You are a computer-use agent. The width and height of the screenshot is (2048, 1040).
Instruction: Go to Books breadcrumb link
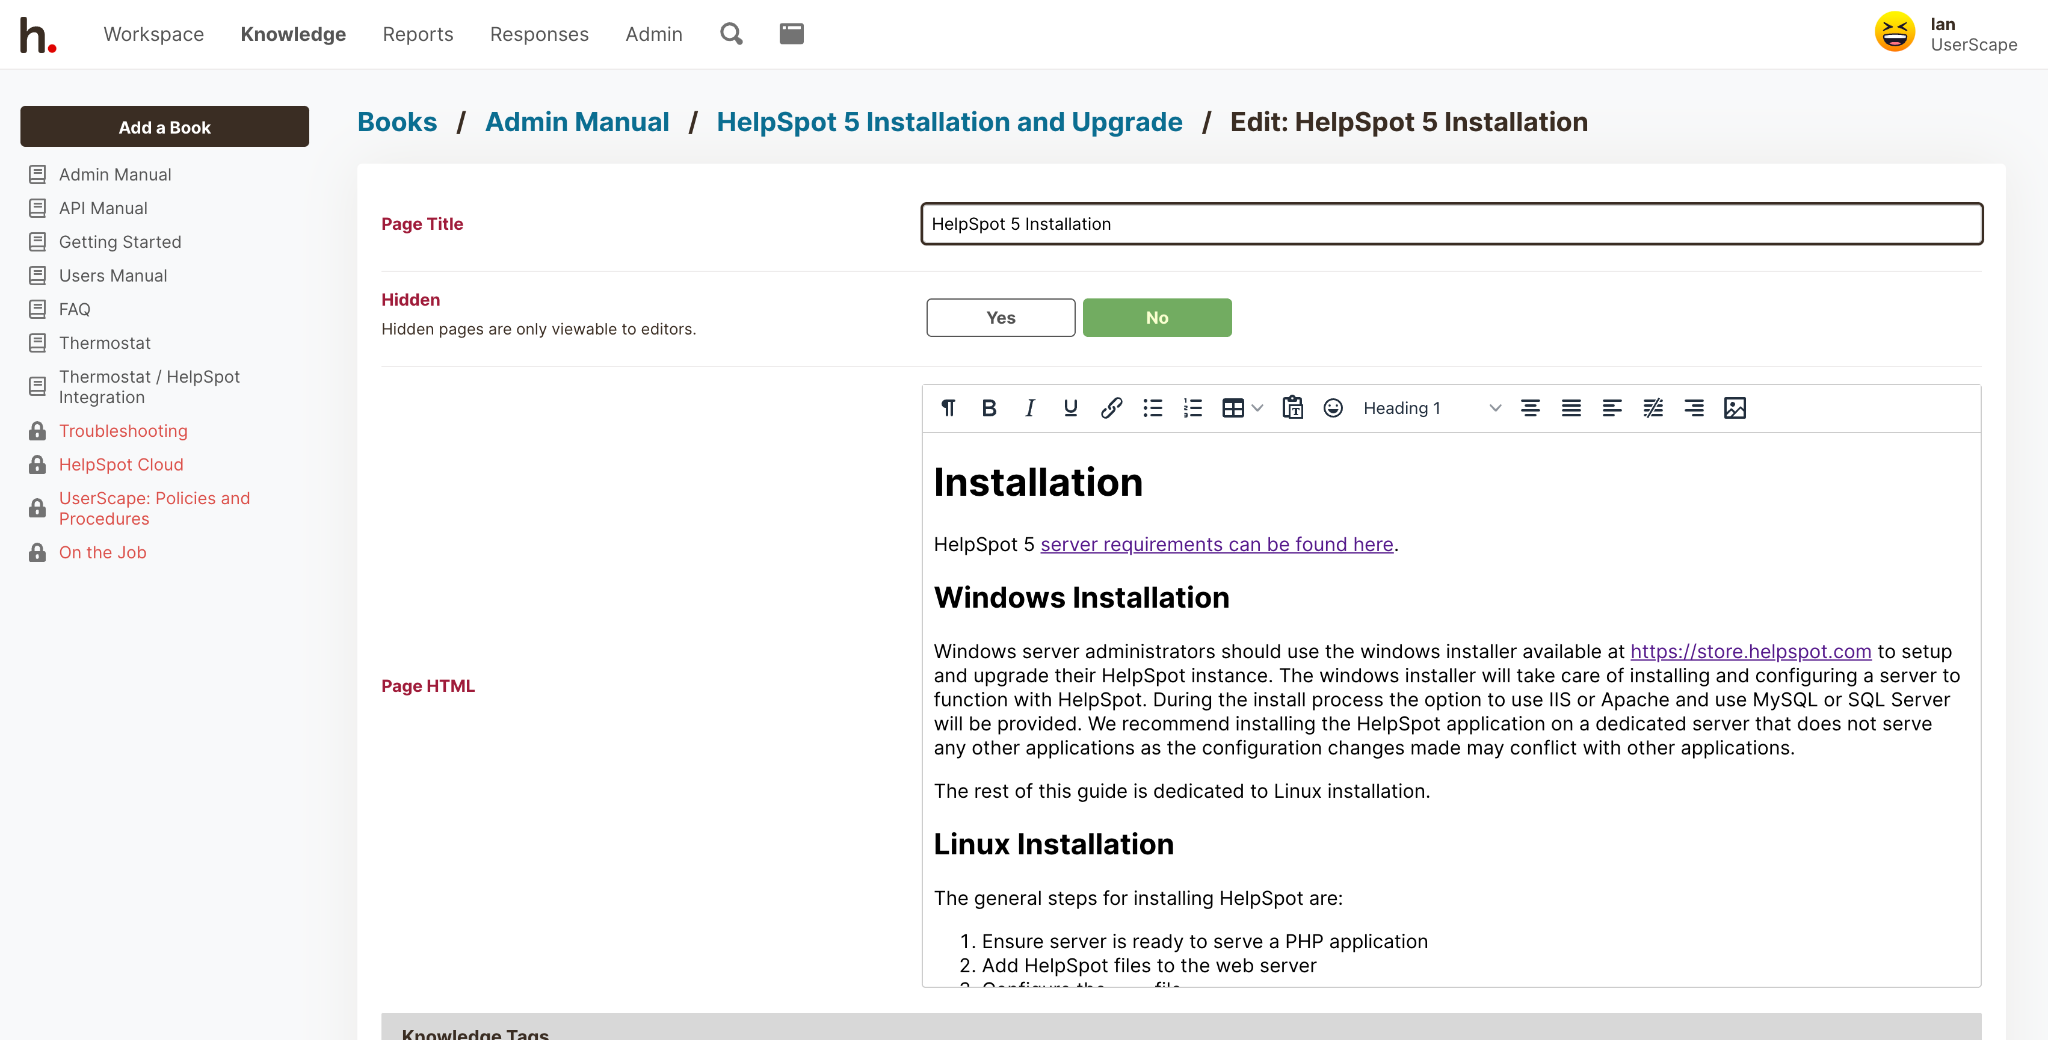(x=397, y=122)
